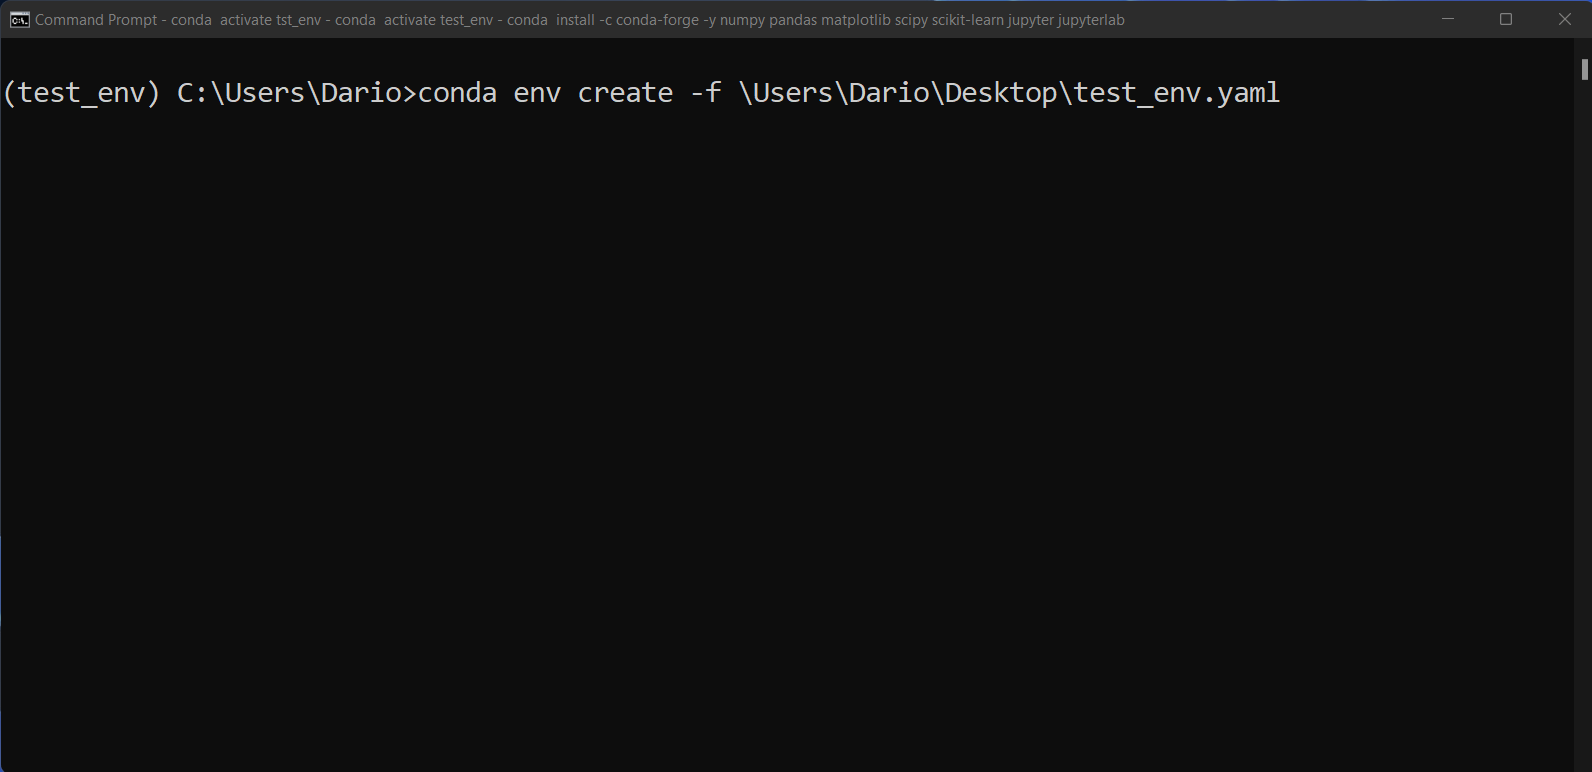Close the Command Prompt window
Image resolution: width=1592 pixels, height=772 pixels.
pos(1564,19)
